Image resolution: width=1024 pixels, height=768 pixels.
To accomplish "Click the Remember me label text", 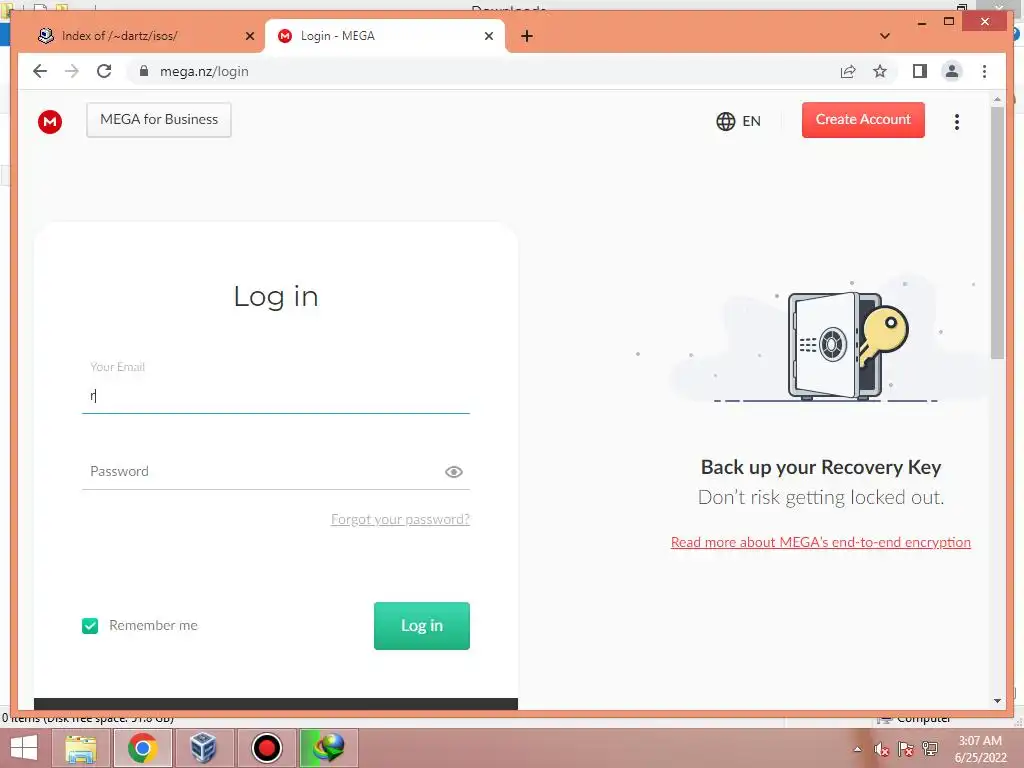I will (153, 626).
